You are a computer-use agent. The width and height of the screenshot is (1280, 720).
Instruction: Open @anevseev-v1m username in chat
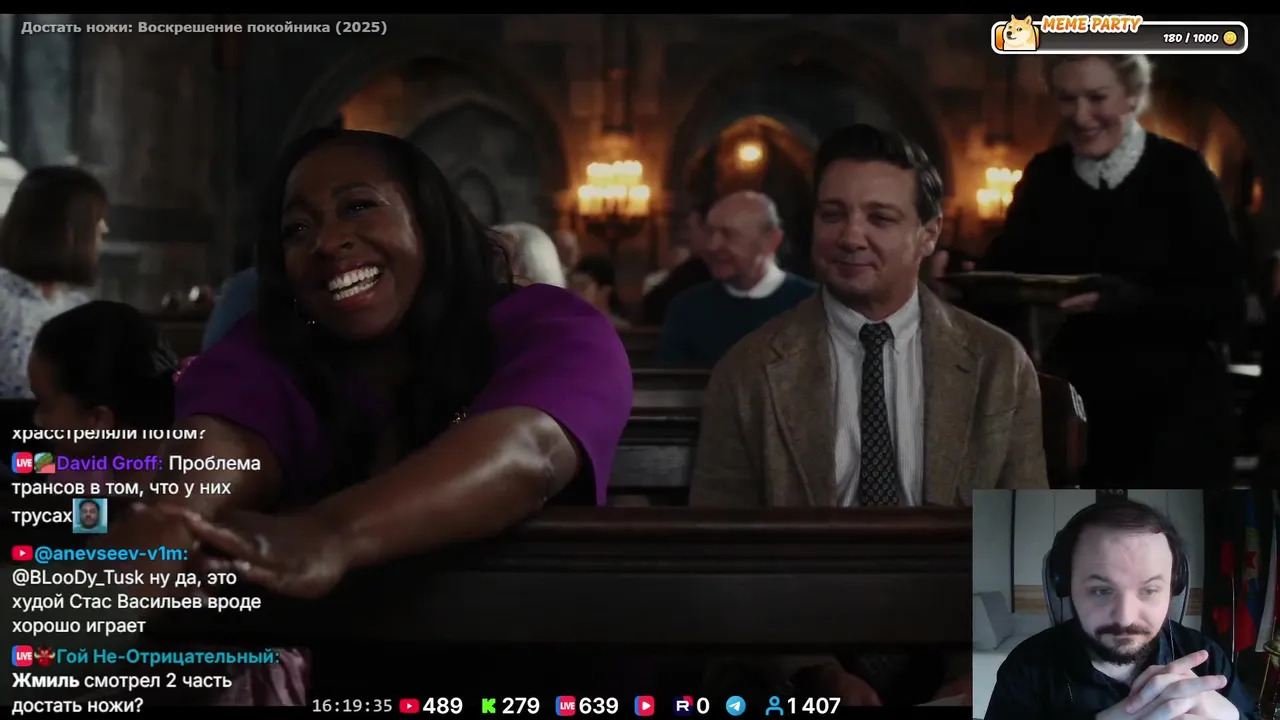pyautogui.click(x=111, y=553)
